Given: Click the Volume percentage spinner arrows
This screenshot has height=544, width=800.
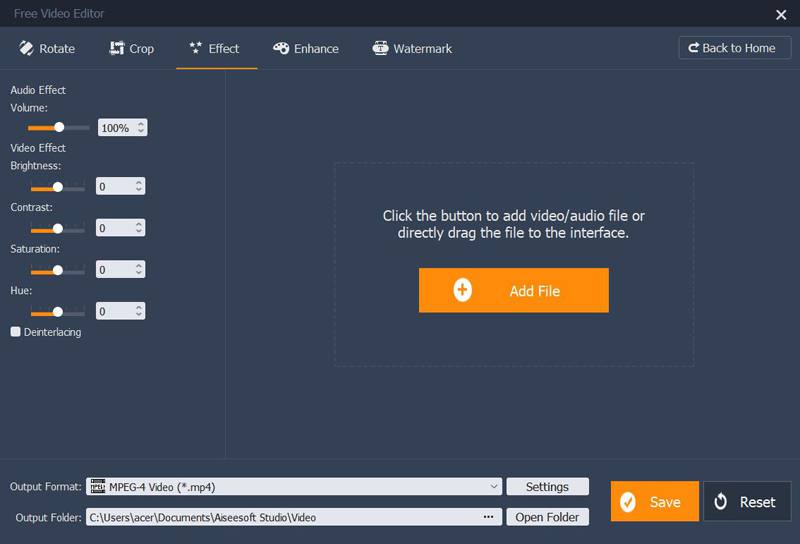Looking at the screenshot, I should click(x=141, y=128).
